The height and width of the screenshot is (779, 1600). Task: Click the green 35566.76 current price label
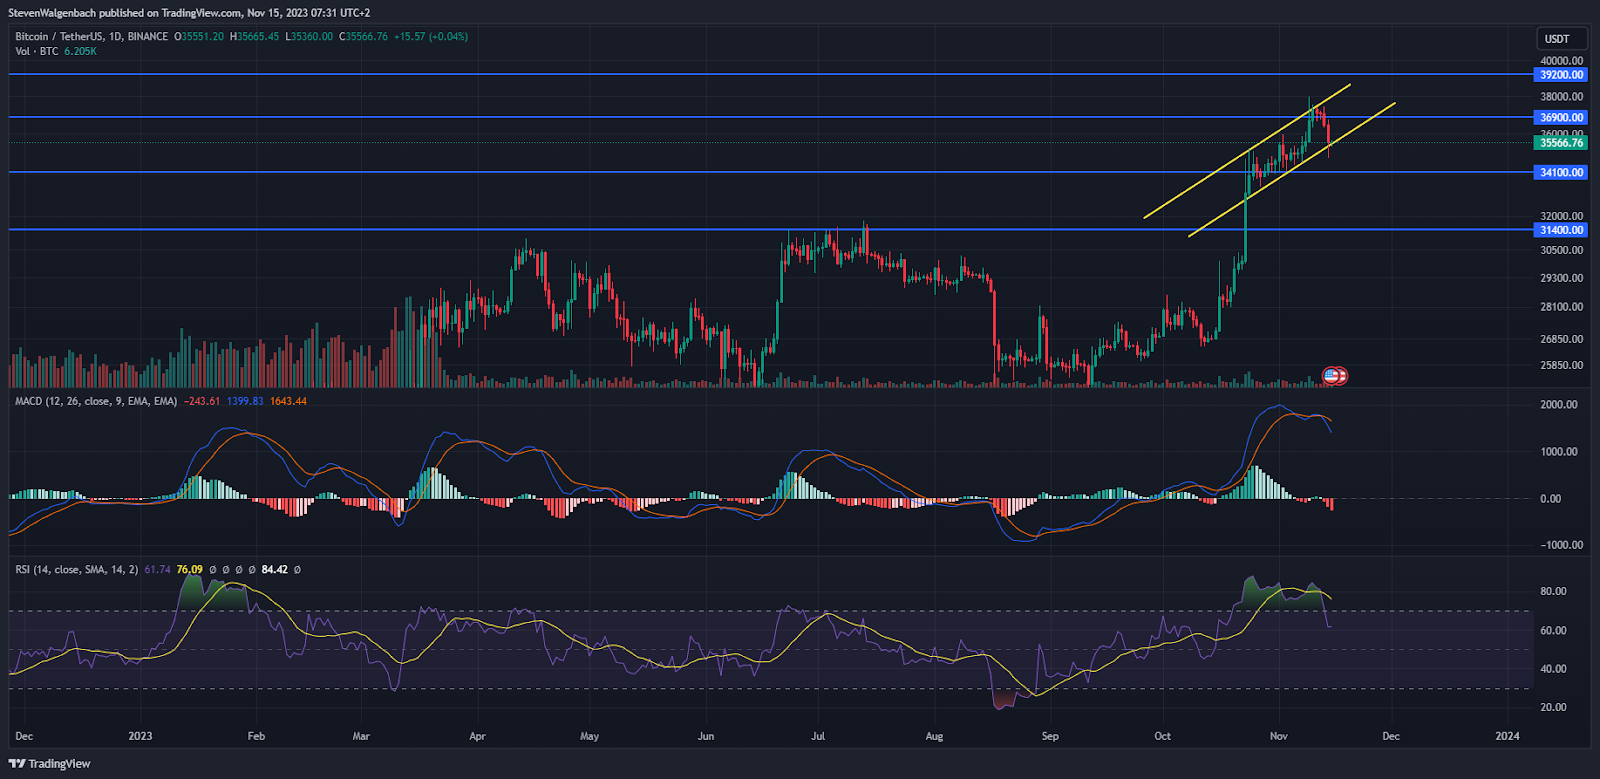(x=1561, y=143)
